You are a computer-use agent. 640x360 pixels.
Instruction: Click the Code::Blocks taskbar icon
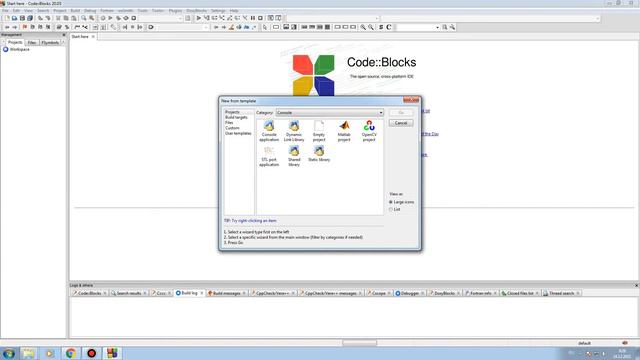112,353
